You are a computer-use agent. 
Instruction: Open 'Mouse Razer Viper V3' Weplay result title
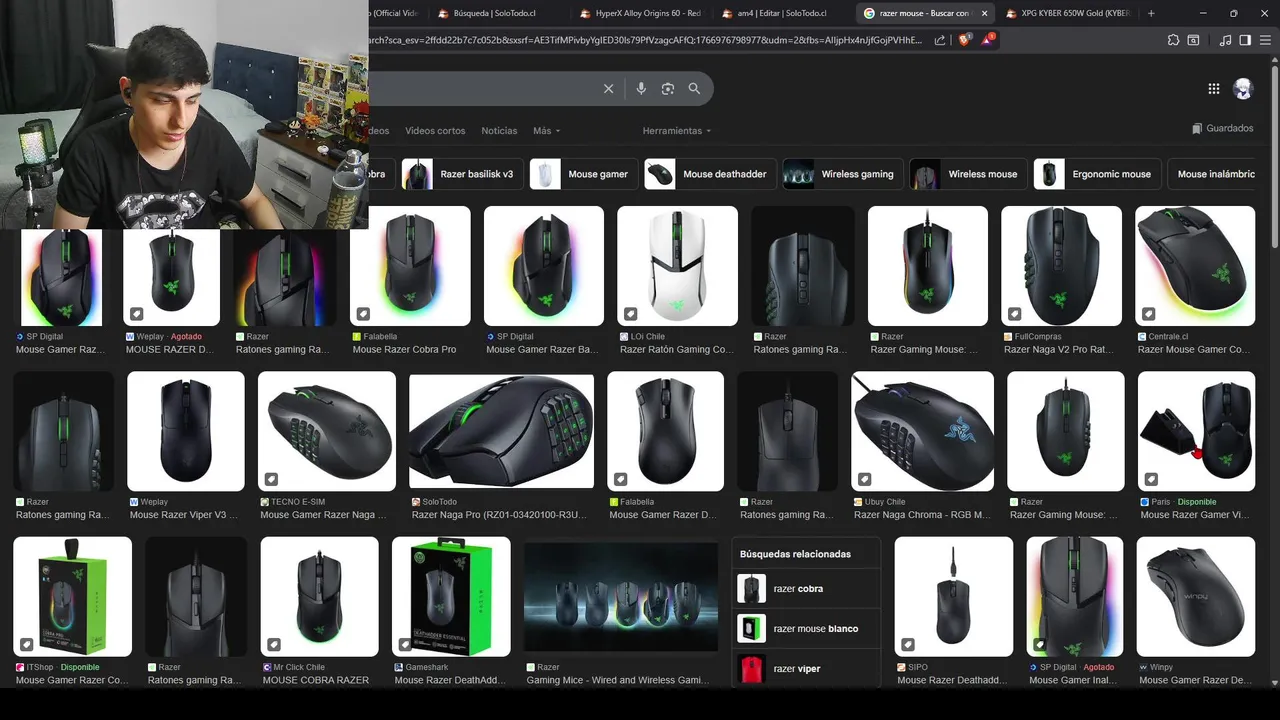pos(184,515)
